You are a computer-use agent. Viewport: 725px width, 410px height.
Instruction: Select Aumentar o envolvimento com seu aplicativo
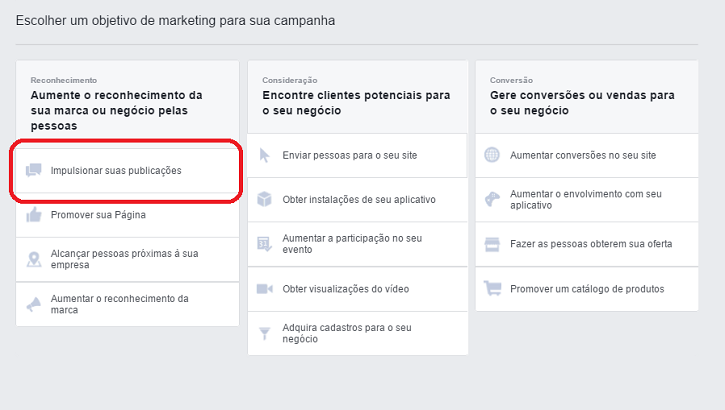587,200
